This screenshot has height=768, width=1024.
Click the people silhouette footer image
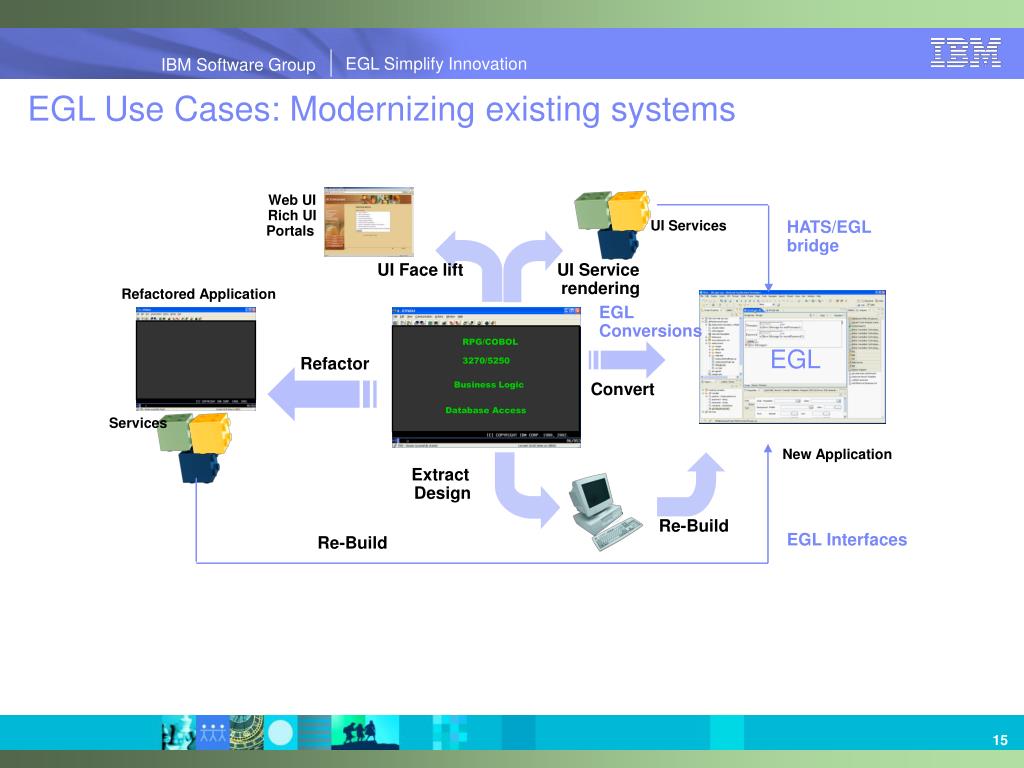tap(365, 732)
